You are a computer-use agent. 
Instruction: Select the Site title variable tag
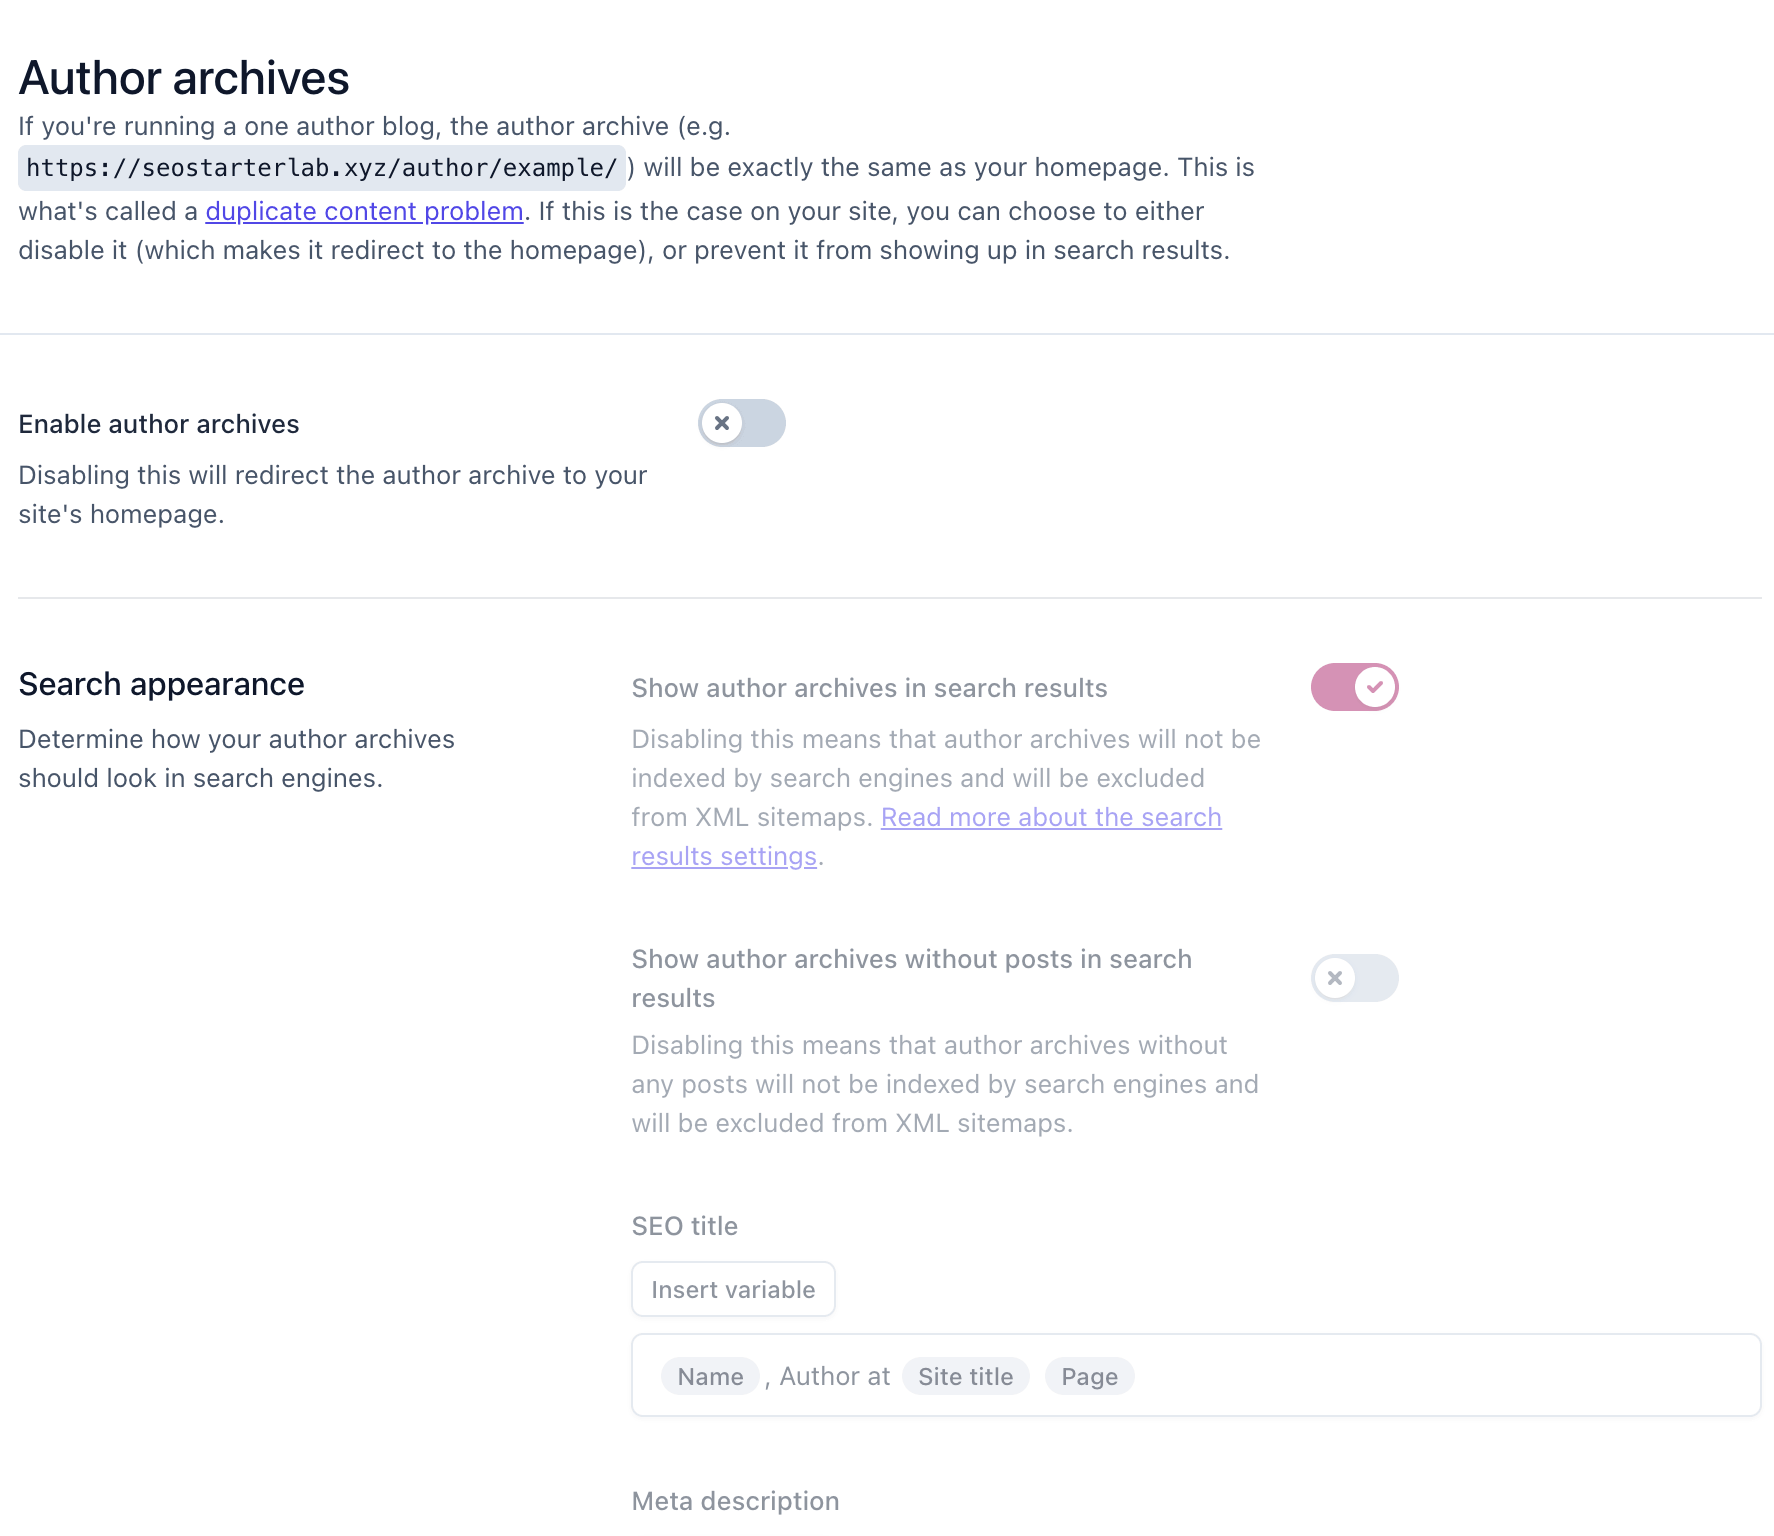tap(964, 1376)
